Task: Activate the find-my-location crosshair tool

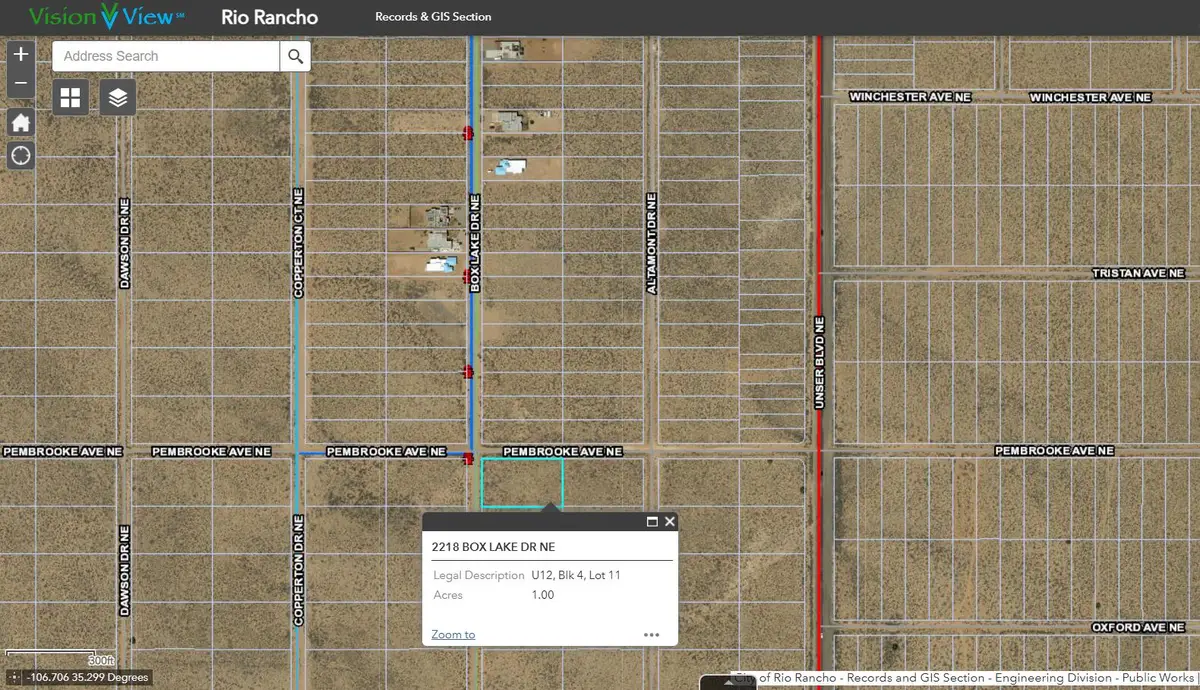Action: click(20, 155)
